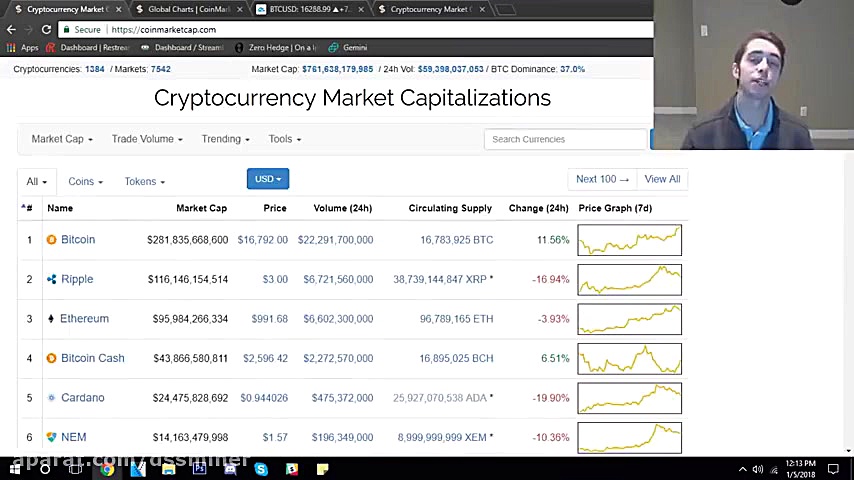Open the Bitcoin name link
Image resolution: width=854 pixels, height=480 pixels.
point(78,240)
